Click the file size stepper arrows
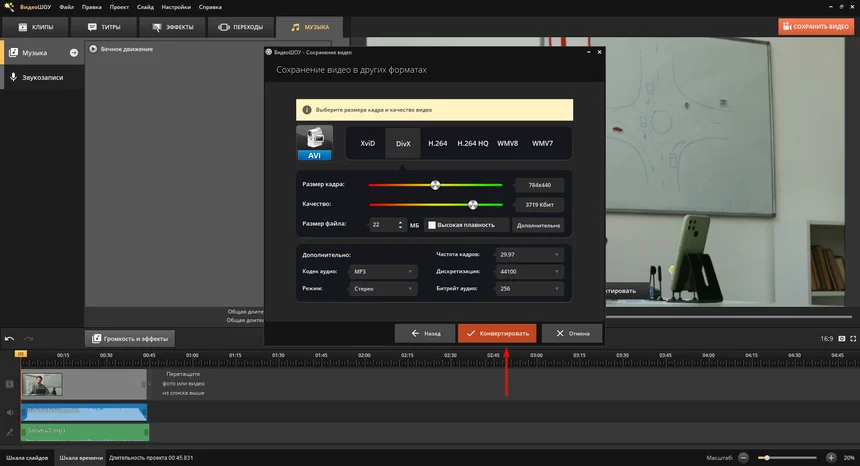The height and width of the screenshot is (466, 860). point(400,225)
